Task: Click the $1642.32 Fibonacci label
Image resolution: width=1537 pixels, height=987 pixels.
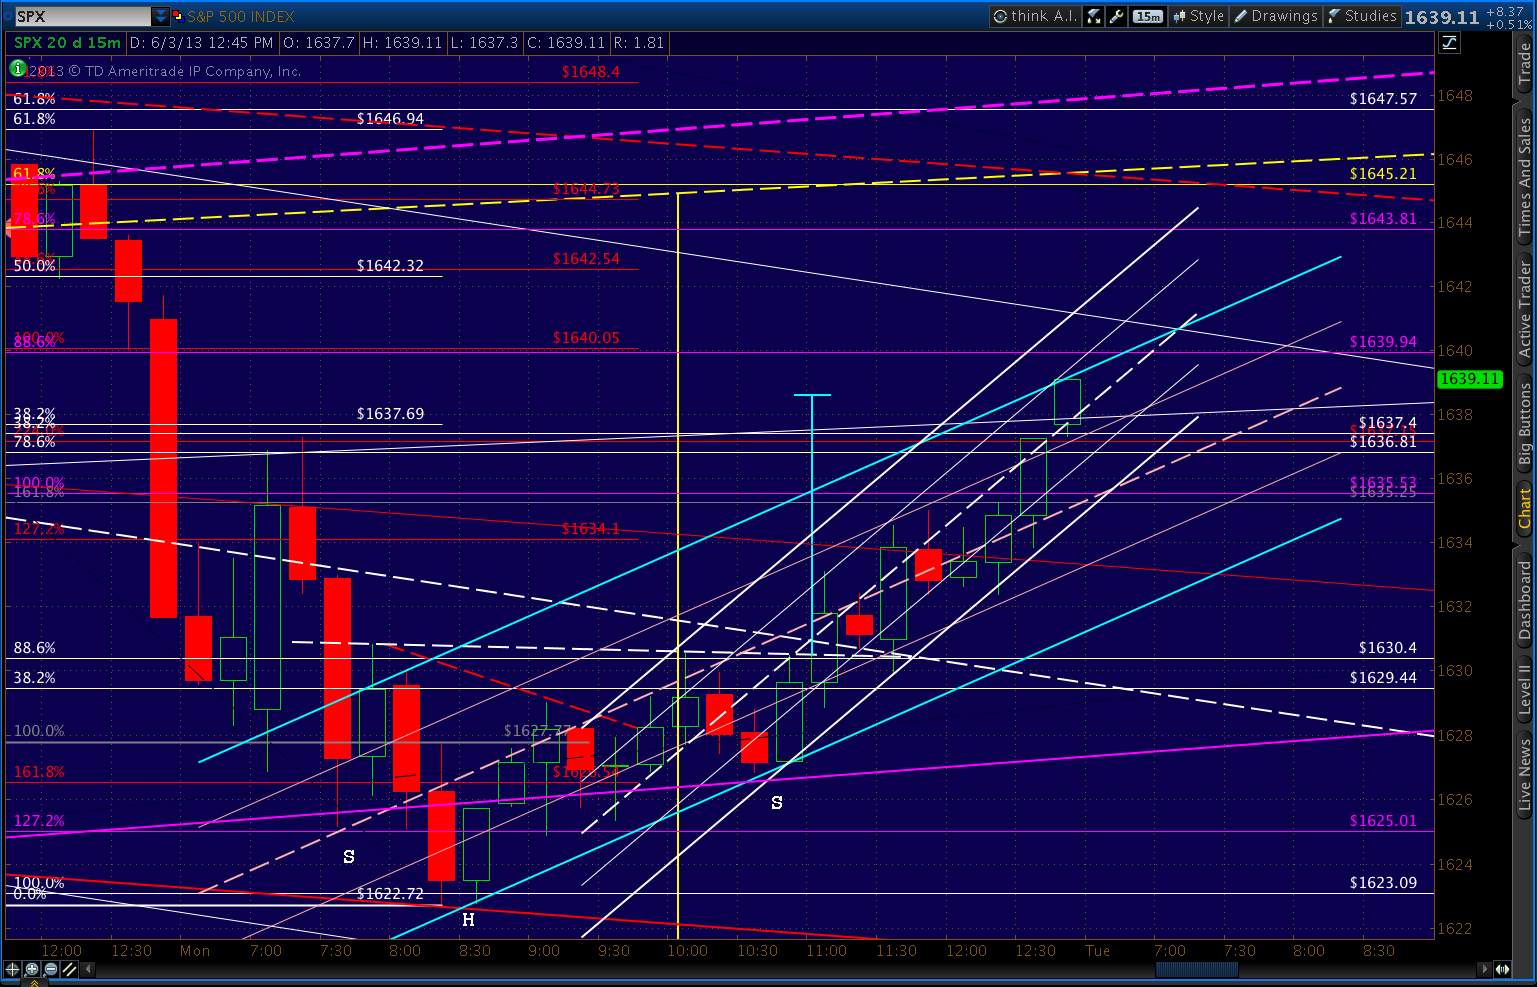Action: tap(390, 265)
